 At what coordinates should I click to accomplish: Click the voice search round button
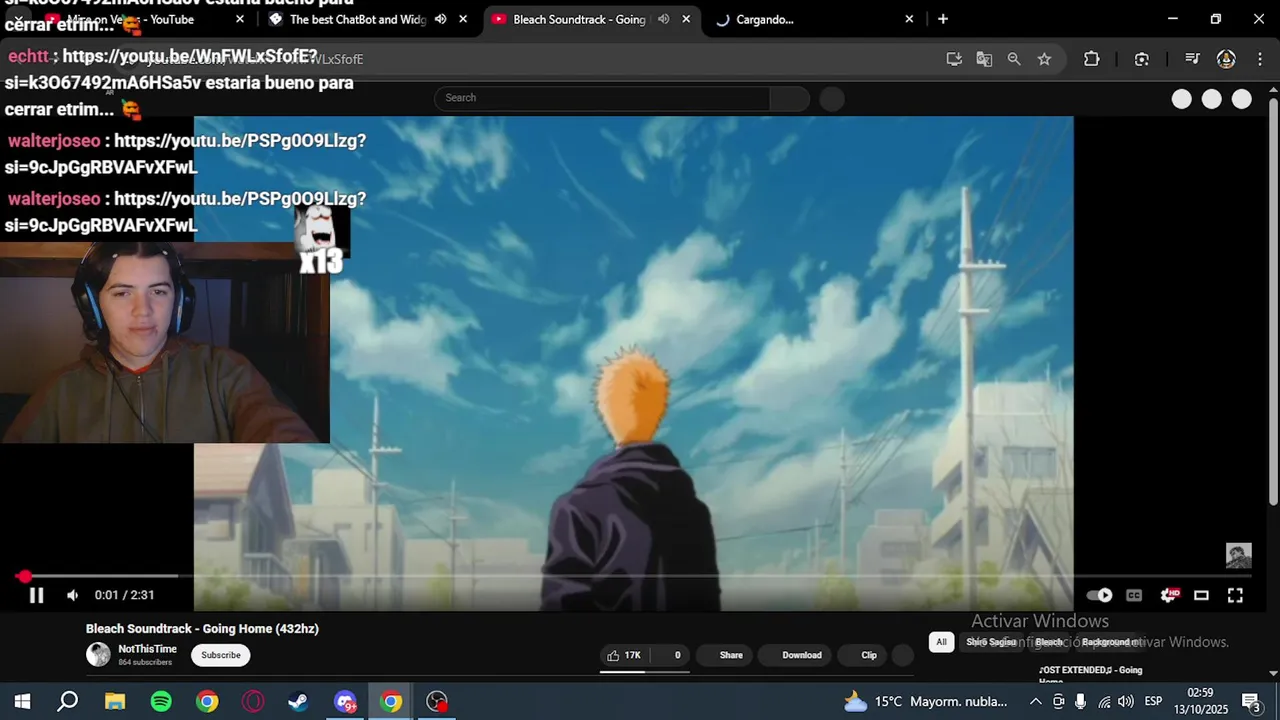[x=832, y=98]
